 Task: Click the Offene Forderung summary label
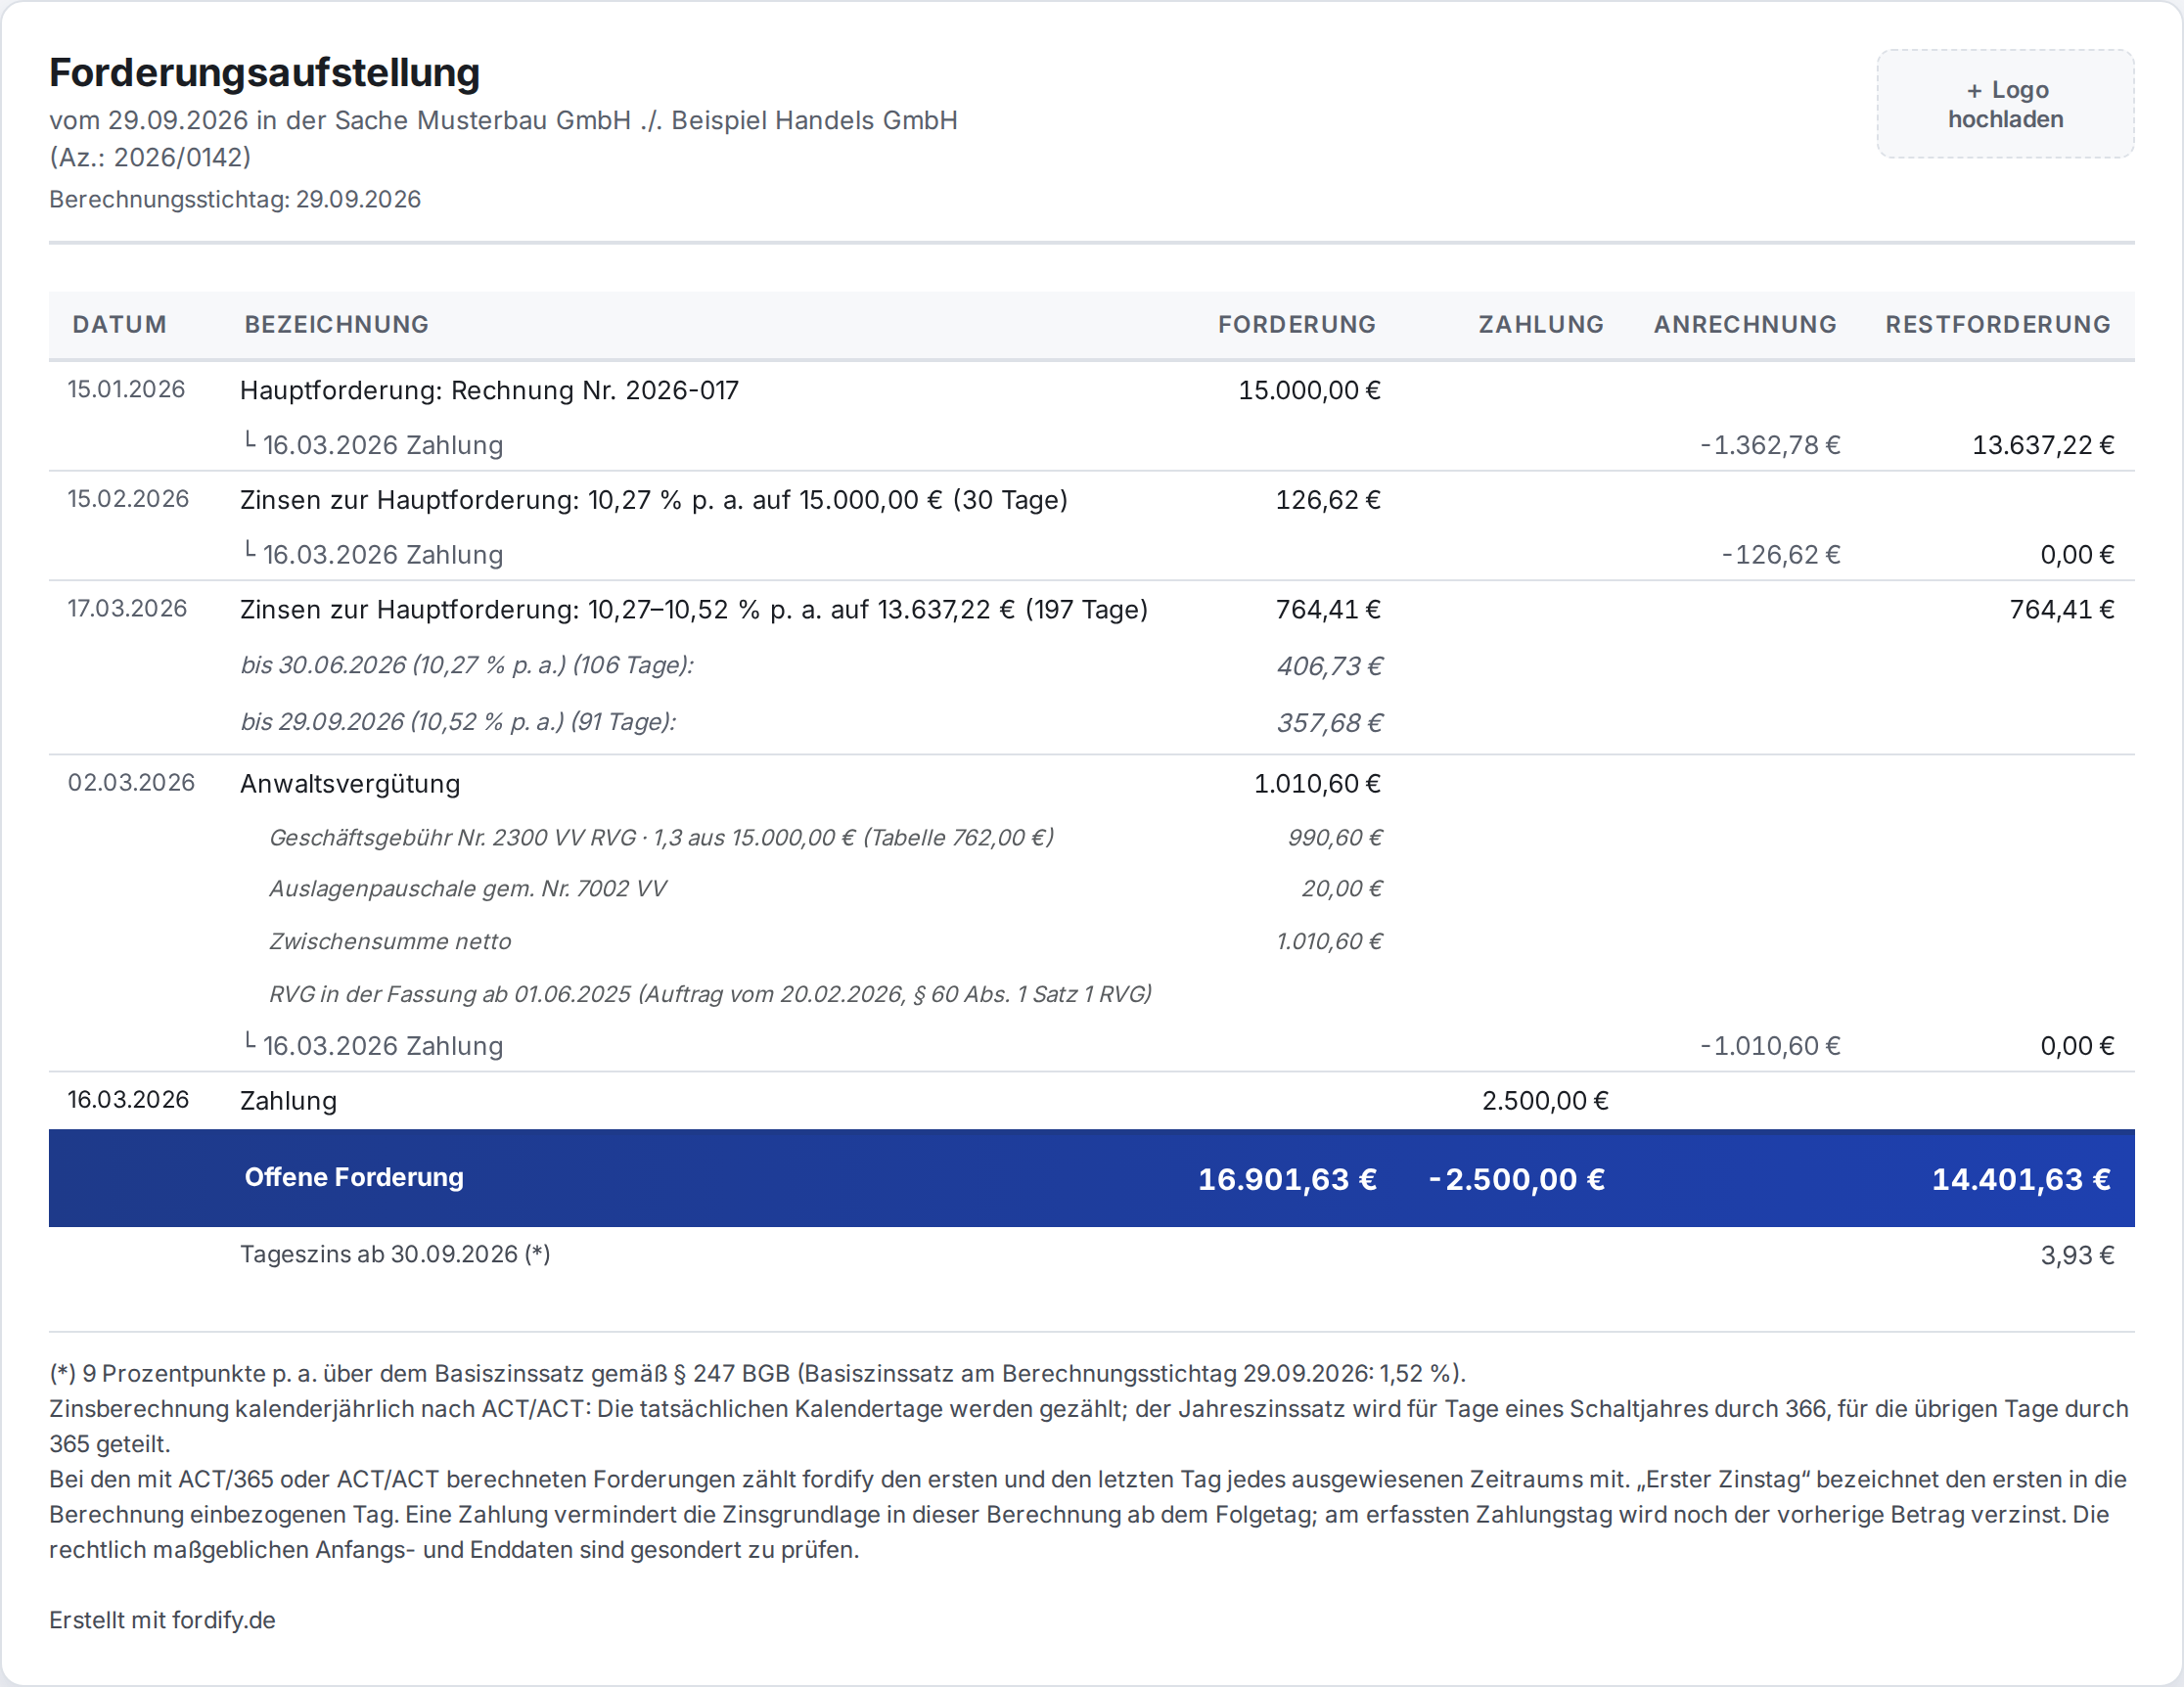click(x=354, y=1177)
